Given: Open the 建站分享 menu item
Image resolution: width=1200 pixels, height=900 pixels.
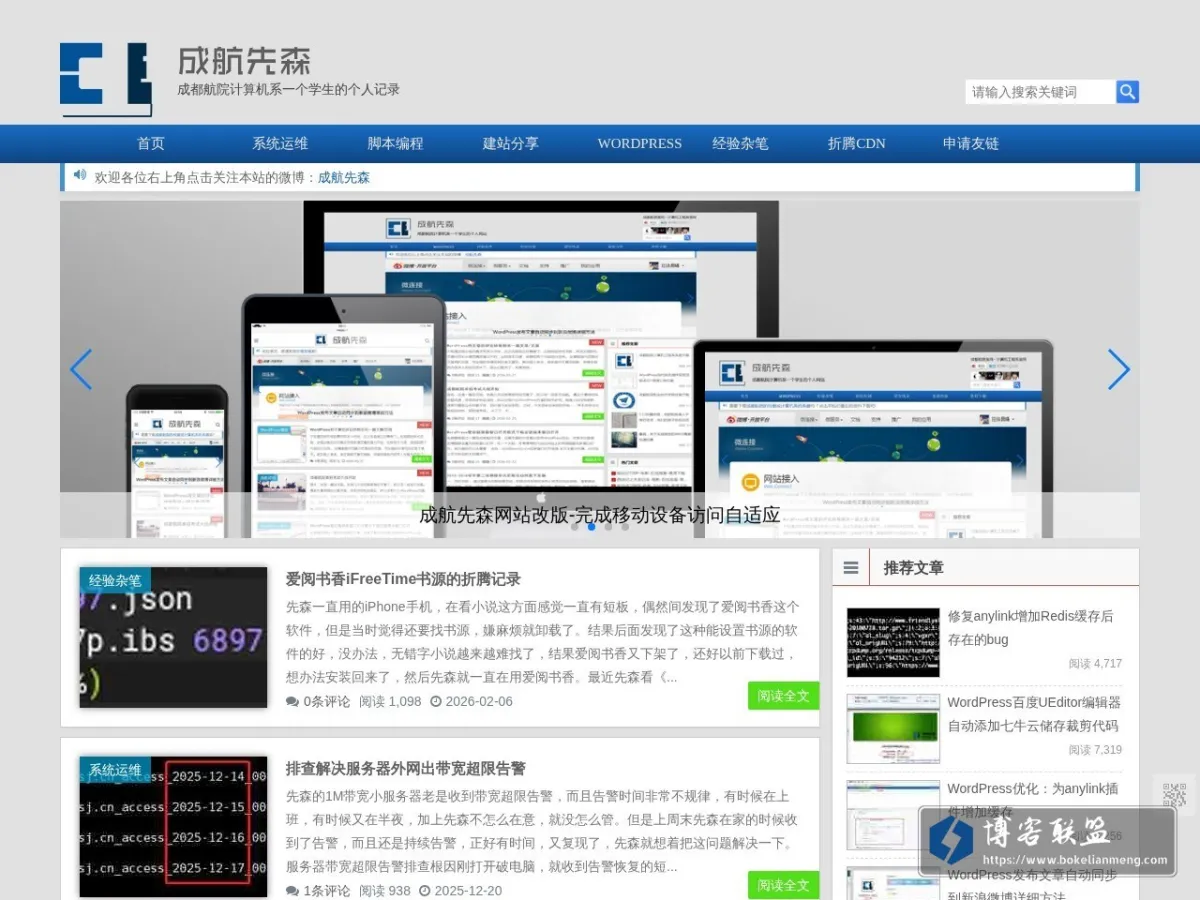Looking at the screenshot, I should pyautogui.click(x=511, y=143).
